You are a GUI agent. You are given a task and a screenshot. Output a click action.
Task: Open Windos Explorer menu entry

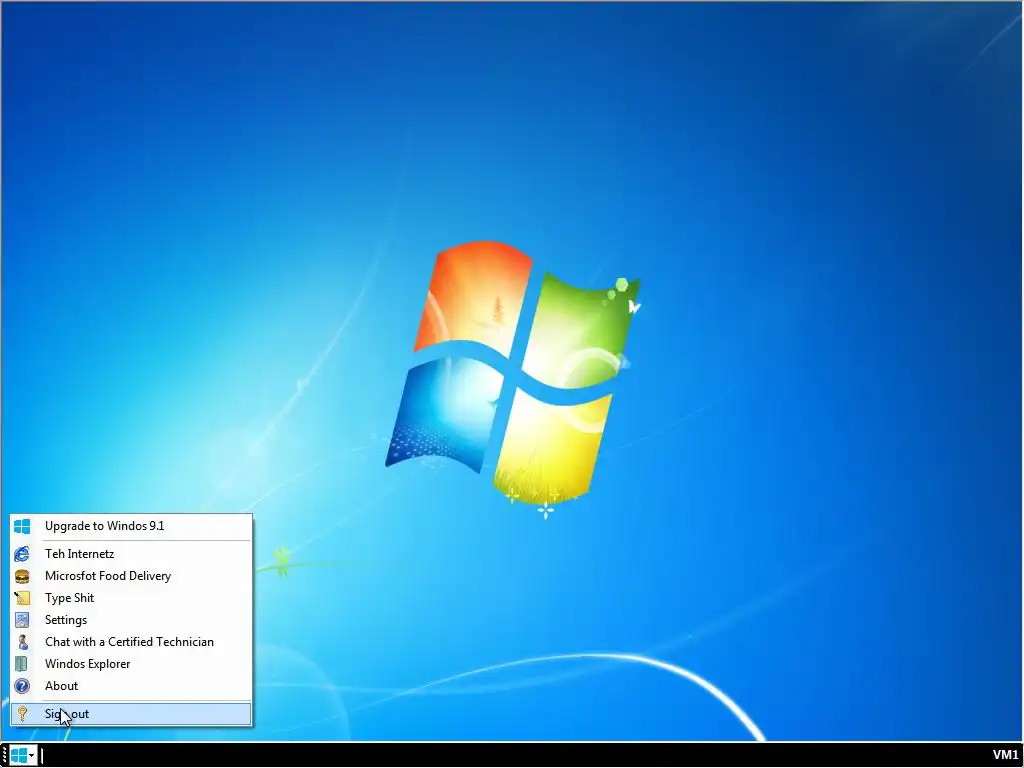click(131, 664)
